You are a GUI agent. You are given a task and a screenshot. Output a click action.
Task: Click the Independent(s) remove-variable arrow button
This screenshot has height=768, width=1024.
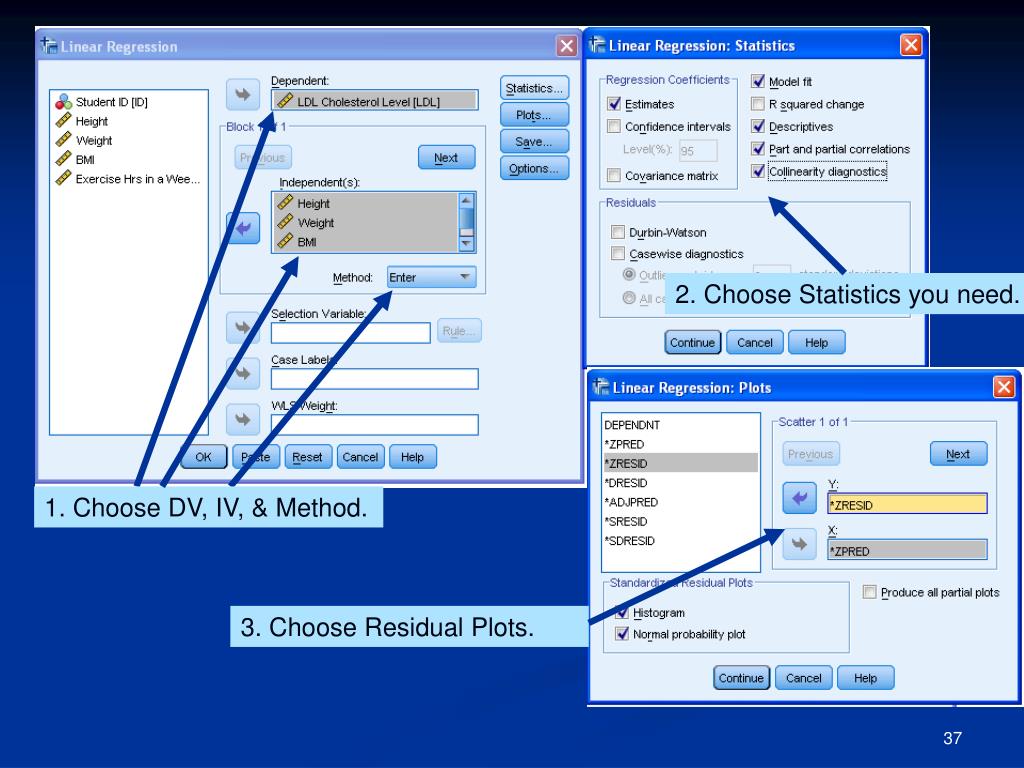pos(243,229)
